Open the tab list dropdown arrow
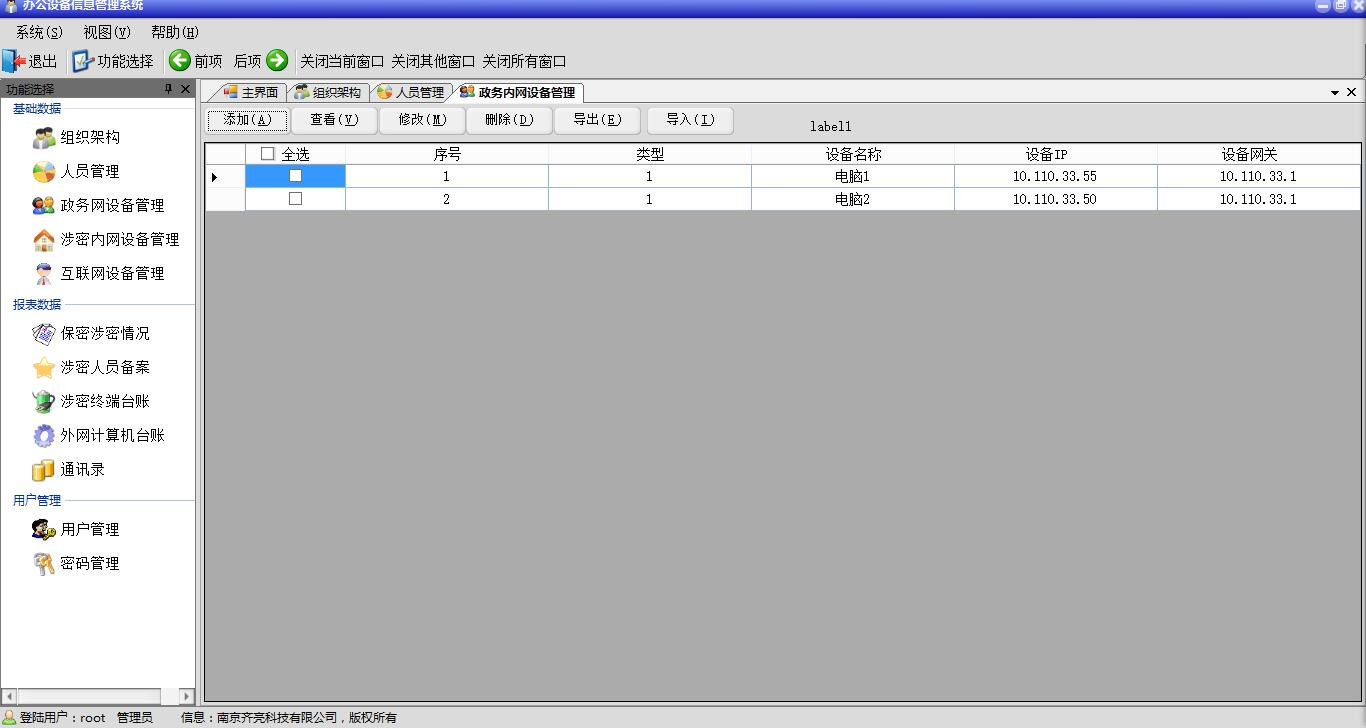The width and height of the screenshot is (1366, 728). (x=1334, y=93)
